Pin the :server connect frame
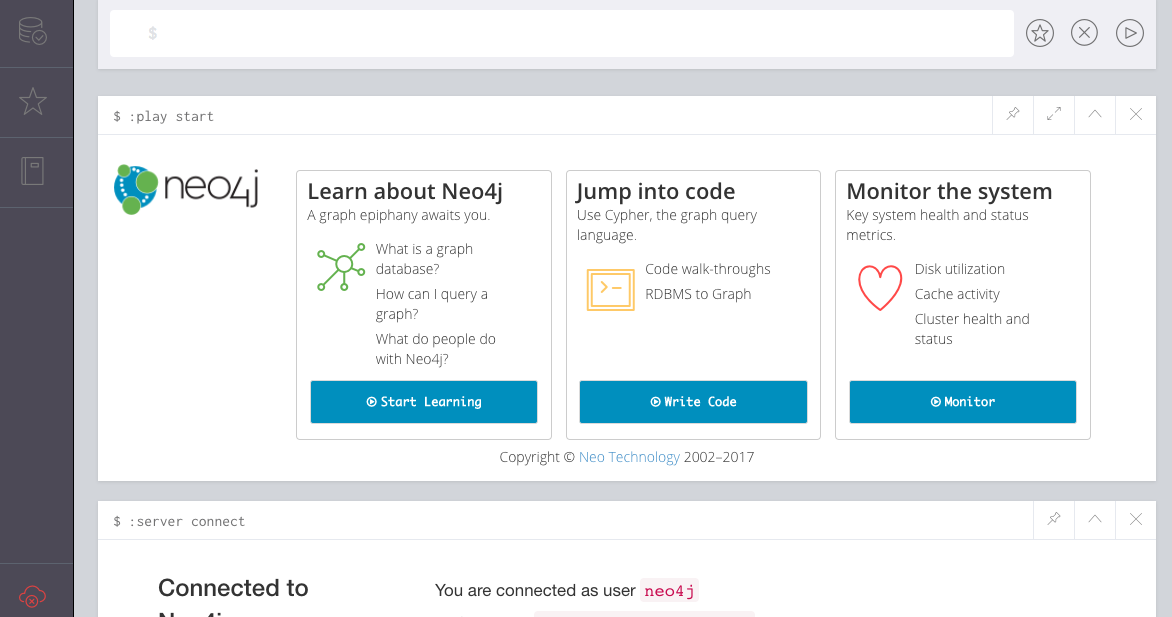Viewport: 1172px width, 617px height. coord(1054,519)
